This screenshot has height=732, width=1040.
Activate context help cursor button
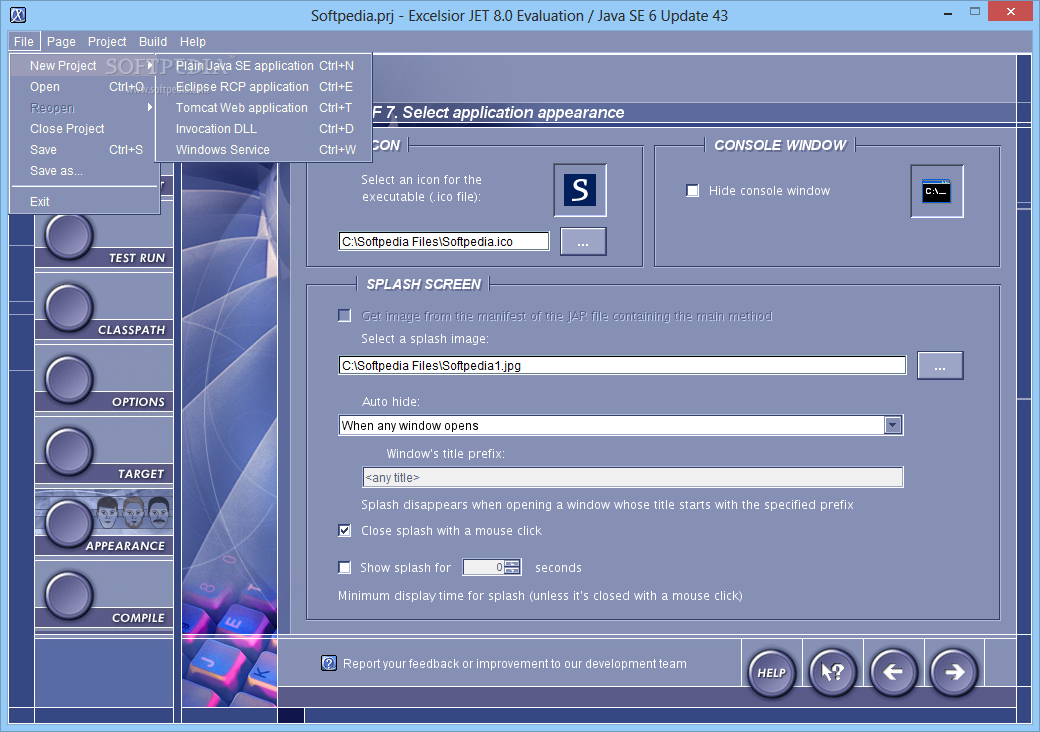pyautogui.click(x=832, y=672)
